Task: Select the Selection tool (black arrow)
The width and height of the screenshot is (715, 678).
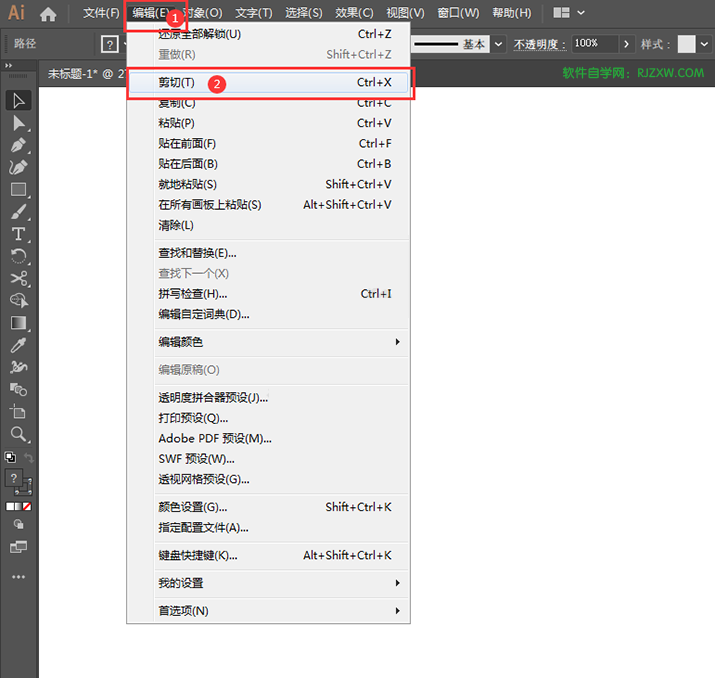Action: pyautogui.click(x=18, y=101)
